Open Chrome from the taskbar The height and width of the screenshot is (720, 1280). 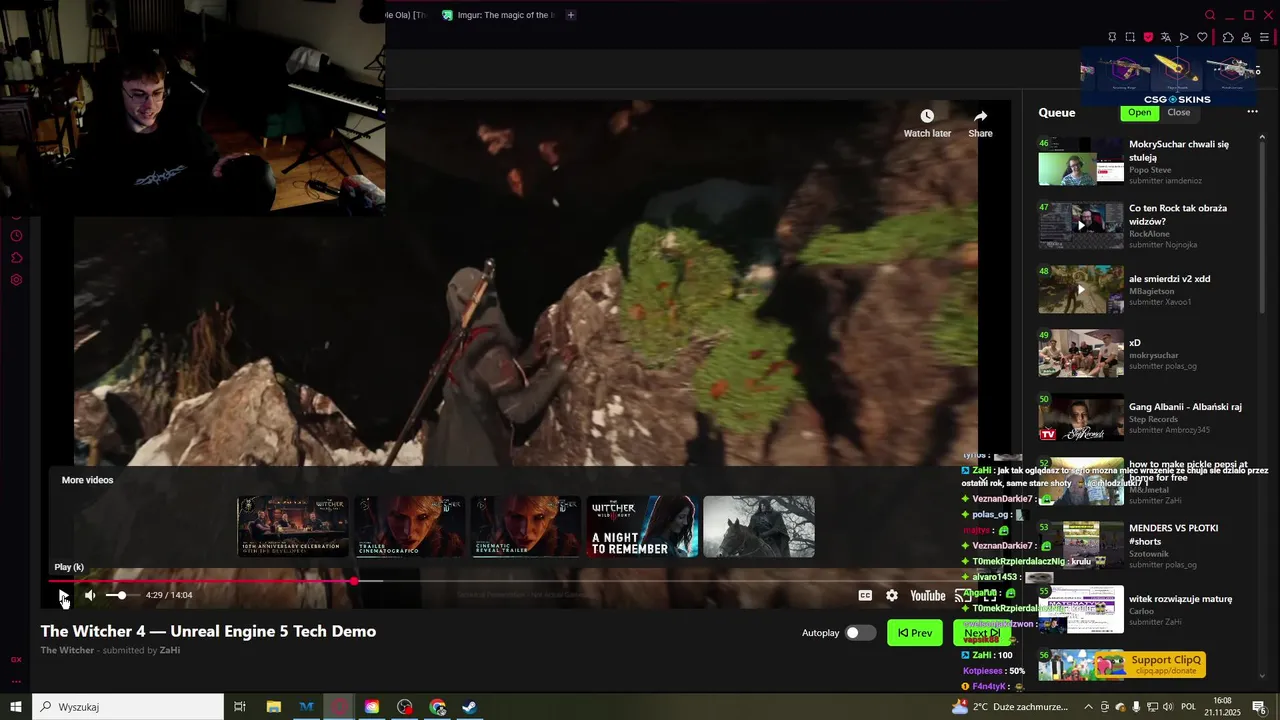tap(437, 707)
